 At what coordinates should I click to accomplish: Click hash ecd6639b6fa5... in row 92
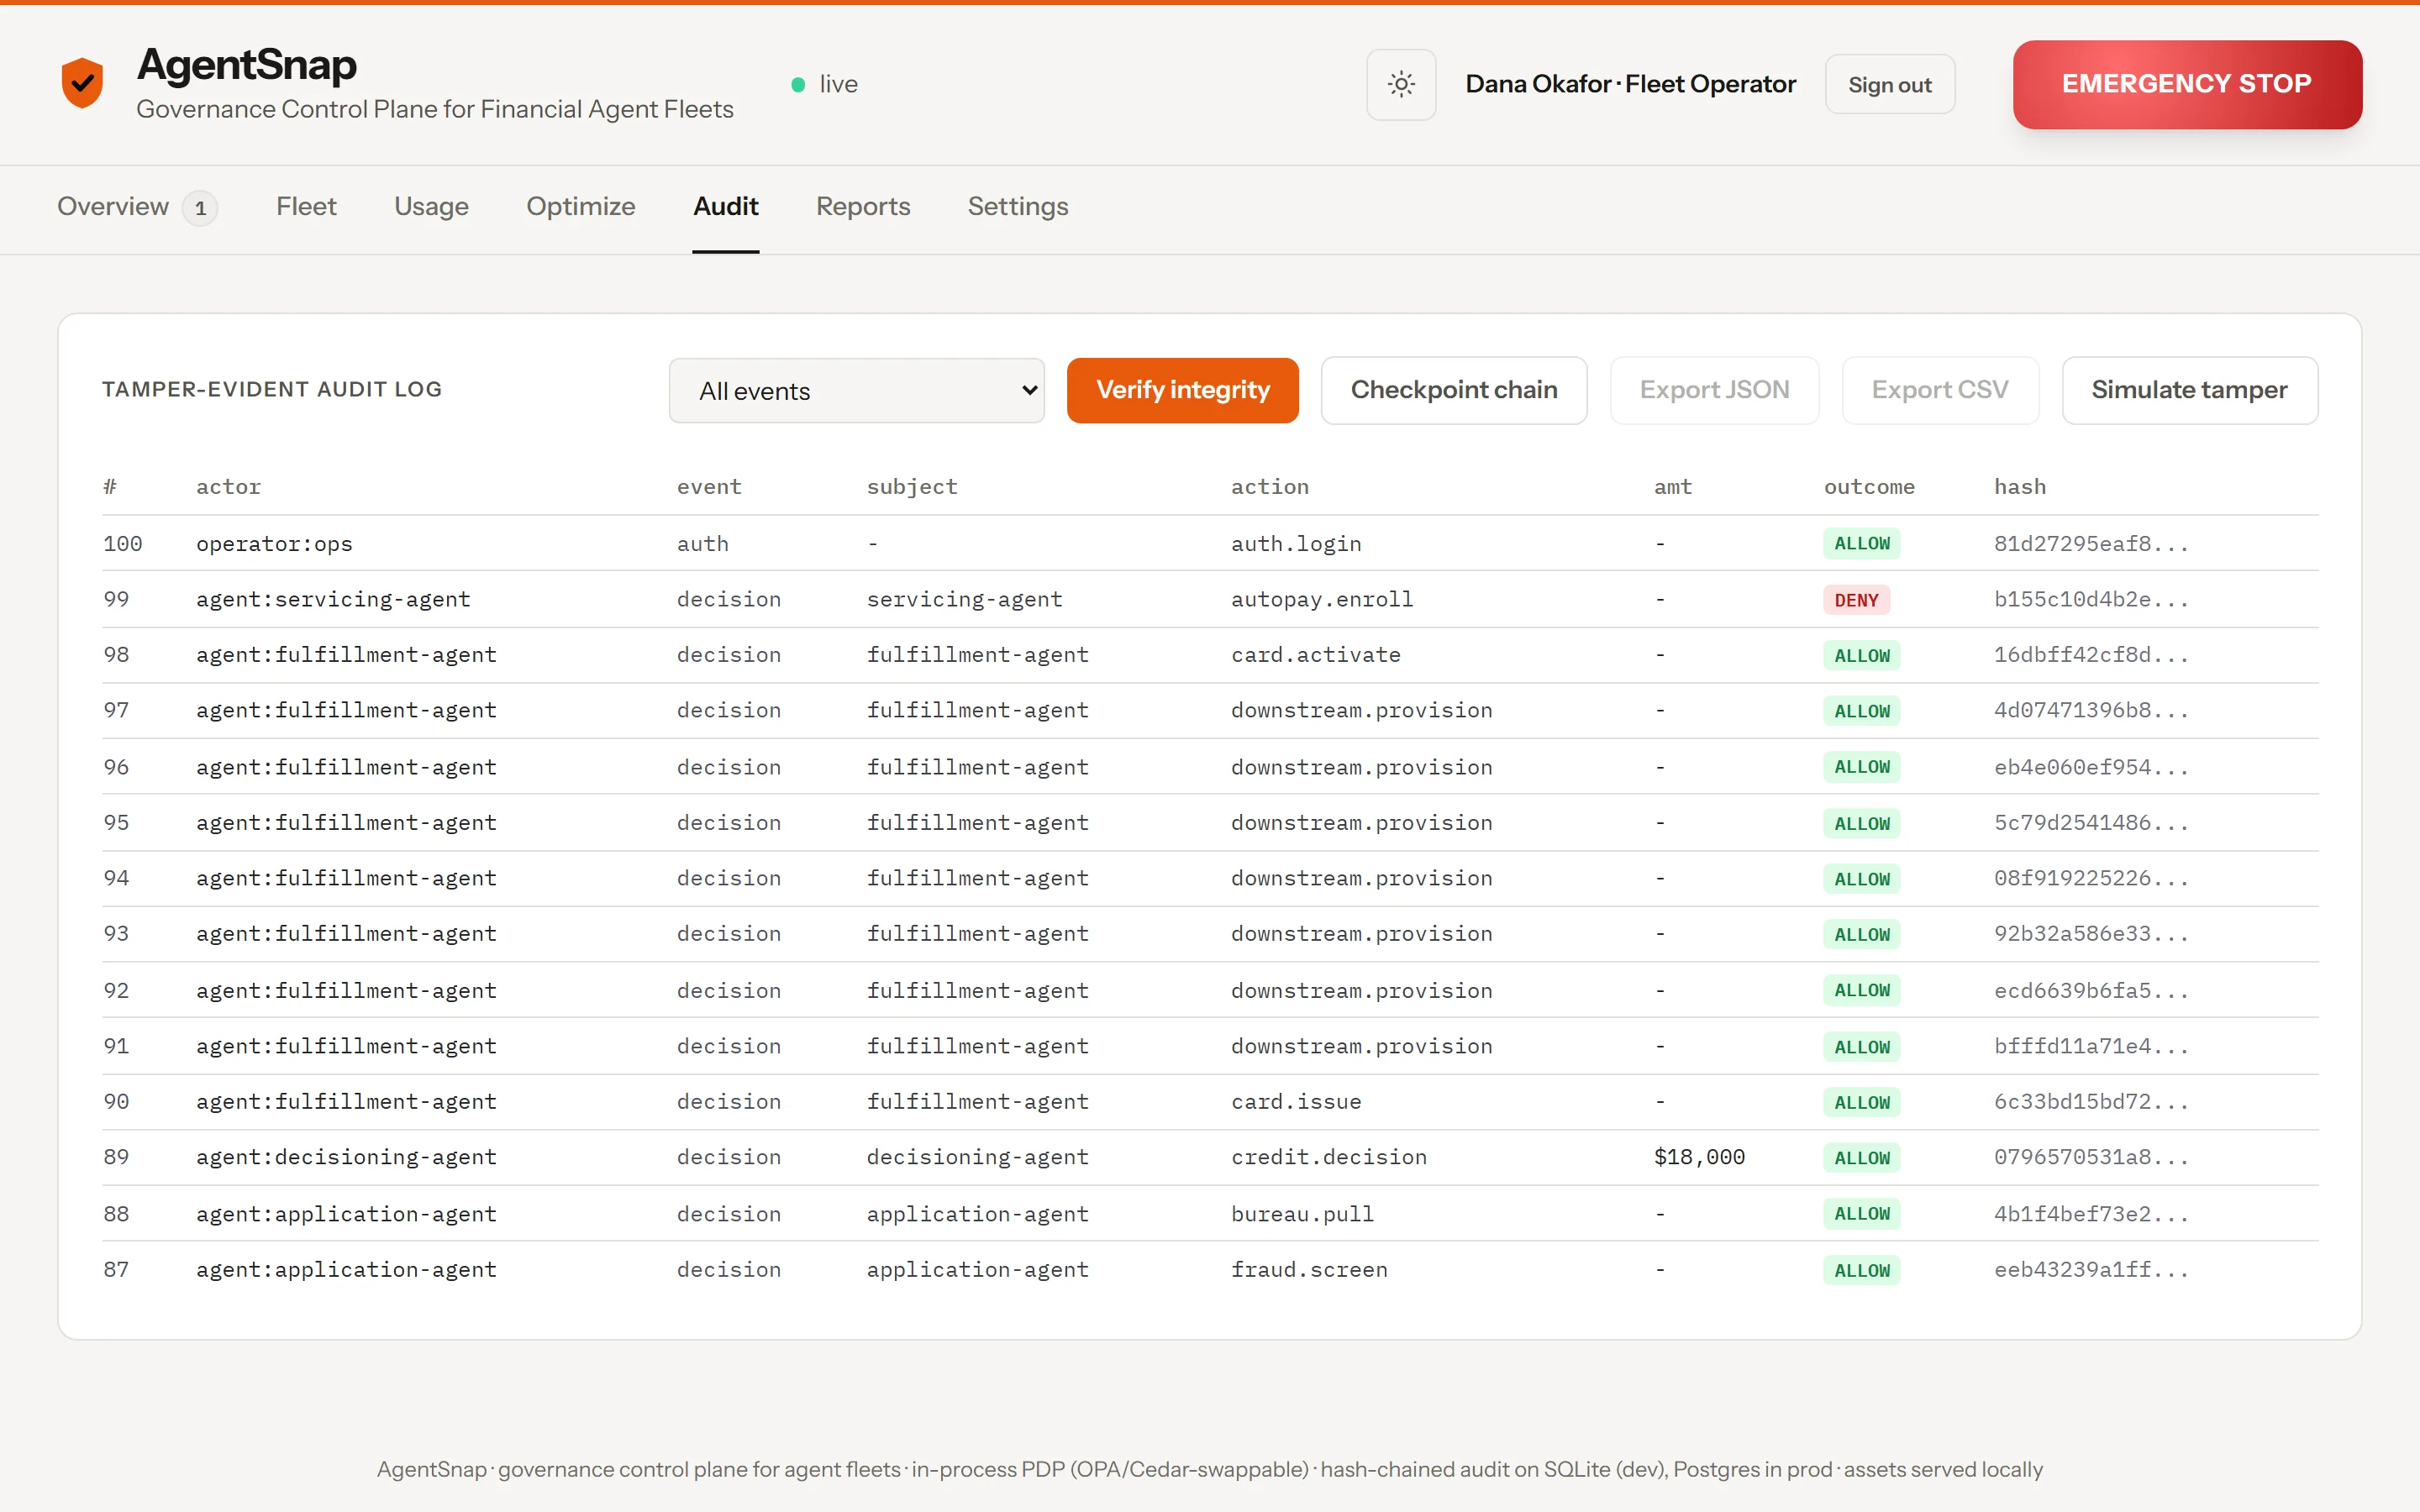click(2091, 990)
